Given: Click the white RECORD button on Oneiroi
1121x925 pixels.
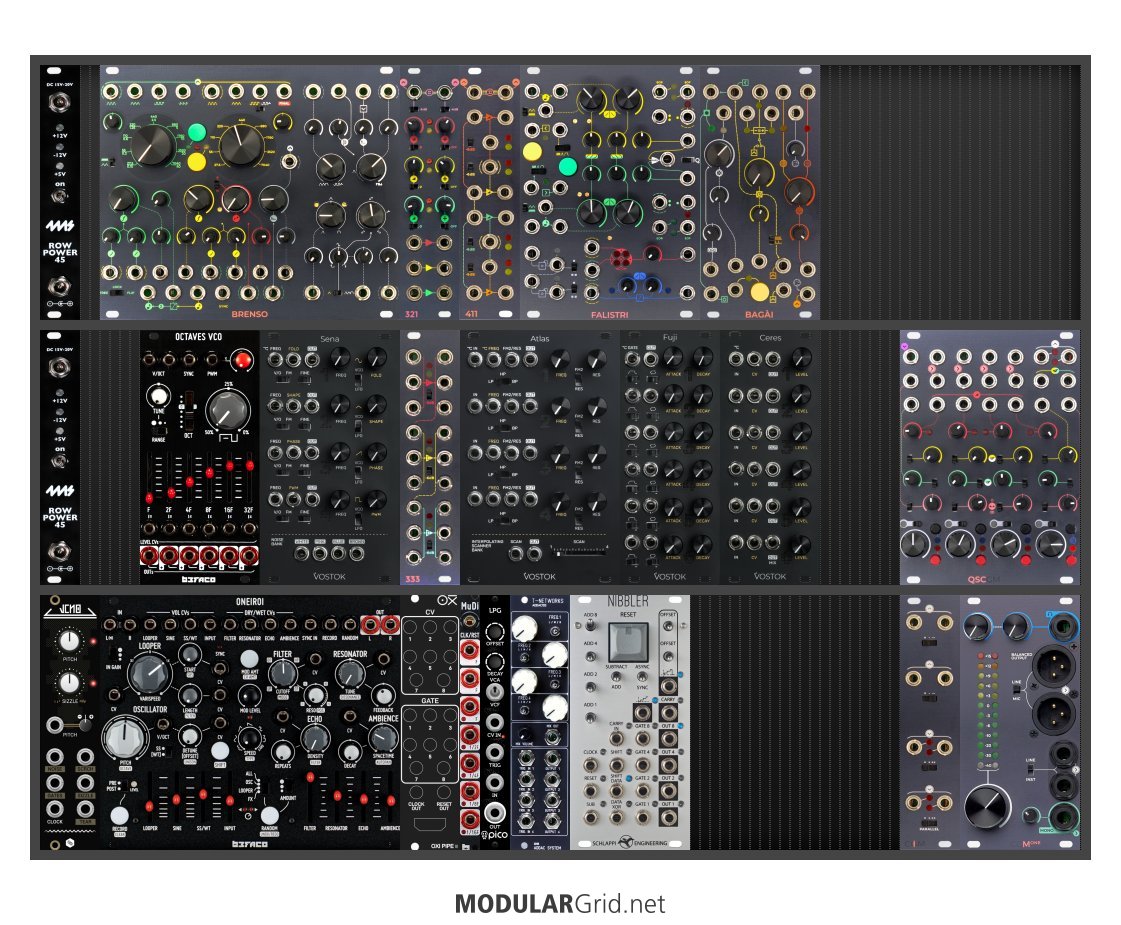Looking at the screenshot, I should pos(119,815).
